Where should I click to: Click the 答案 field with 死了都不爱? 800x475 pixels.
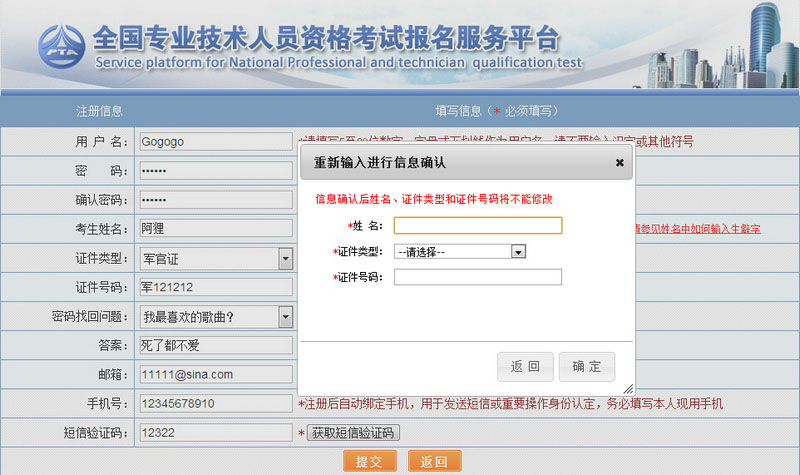click(x=214, y=346)
